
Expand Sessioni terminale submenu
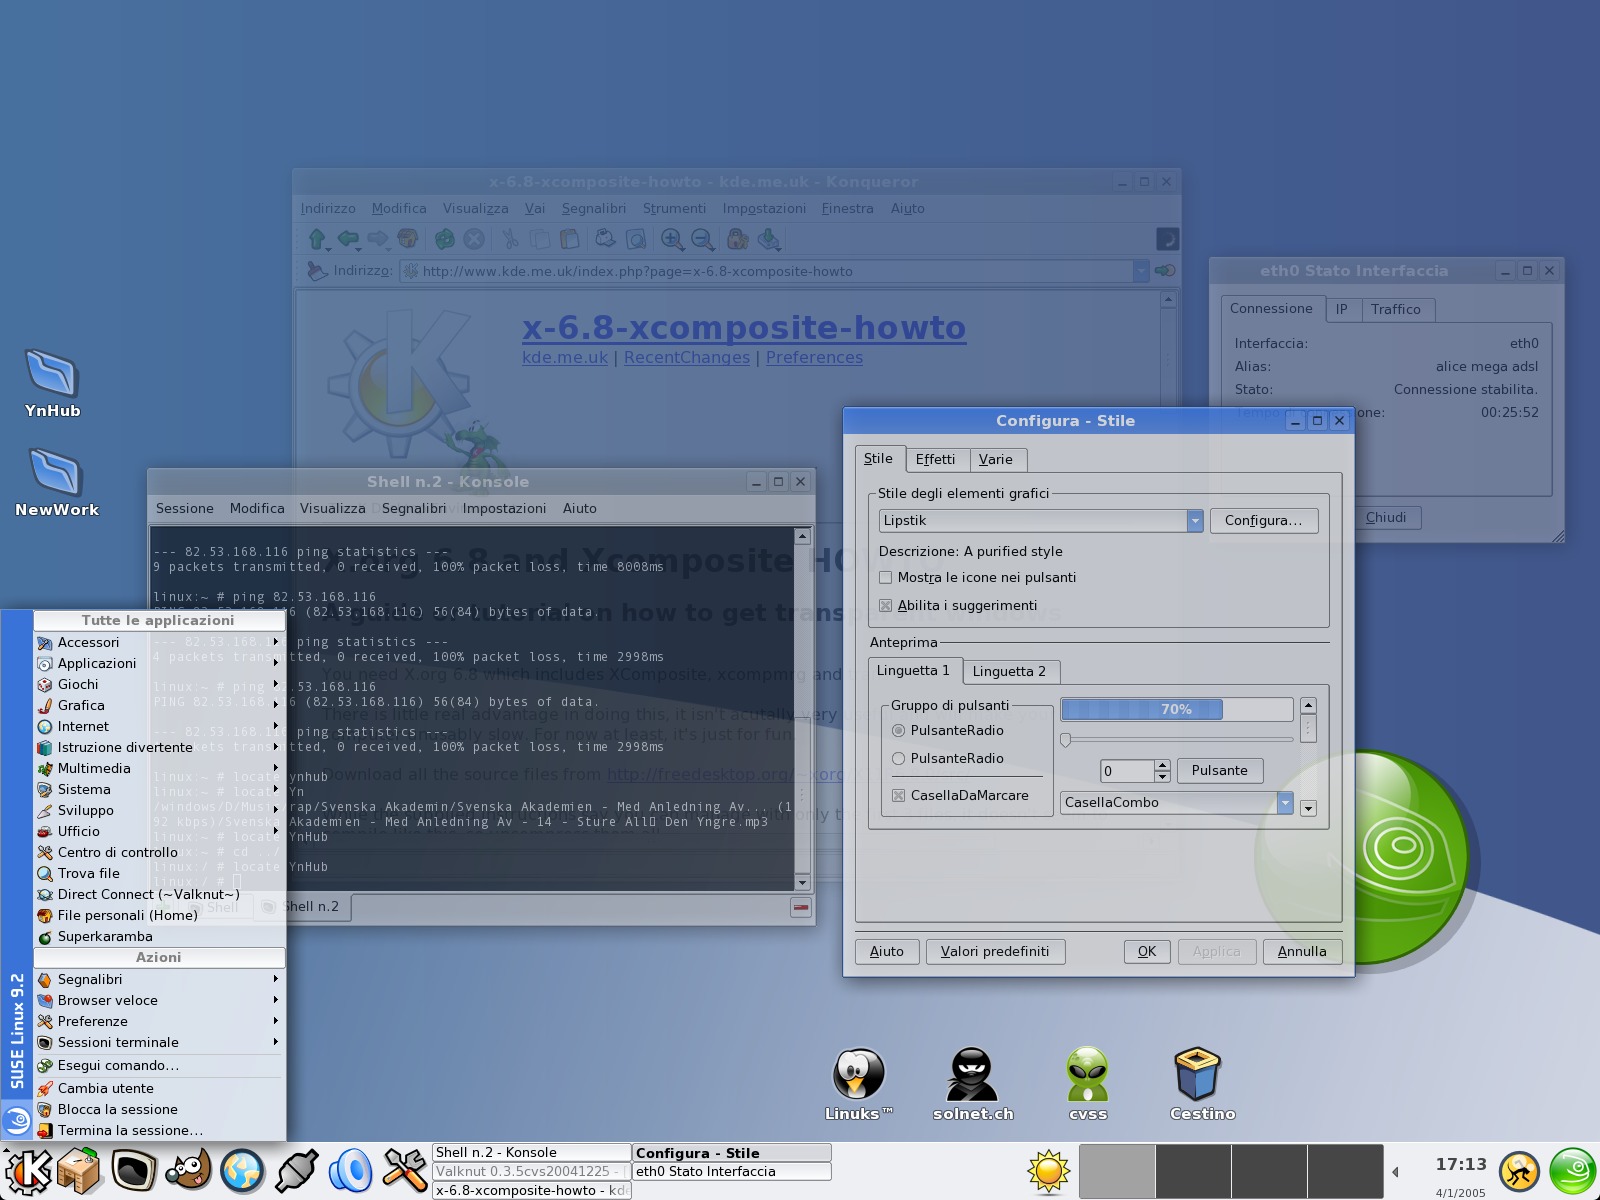point(160,1042)
